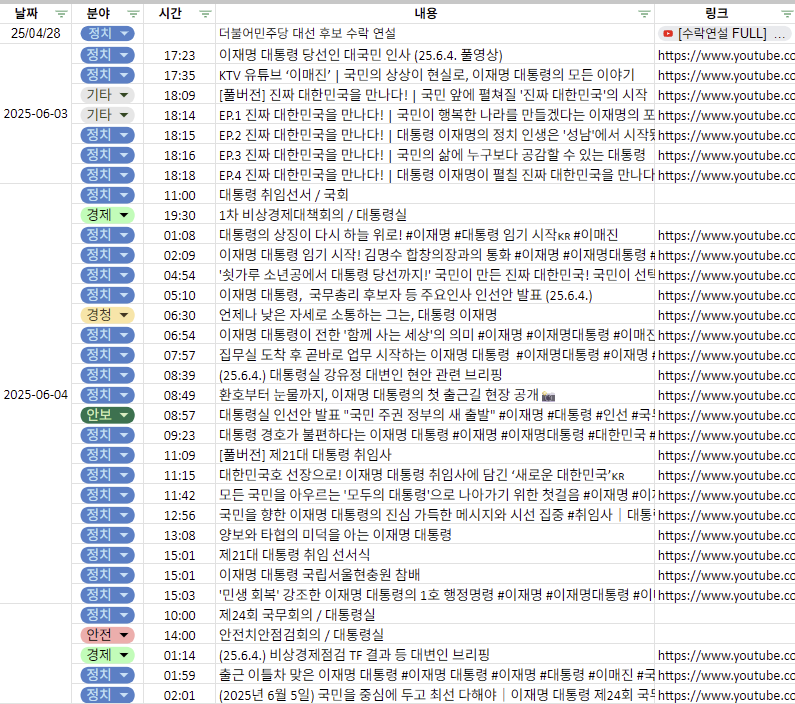
Task: Click the filter icon on 시간 header
Action: 205,14
